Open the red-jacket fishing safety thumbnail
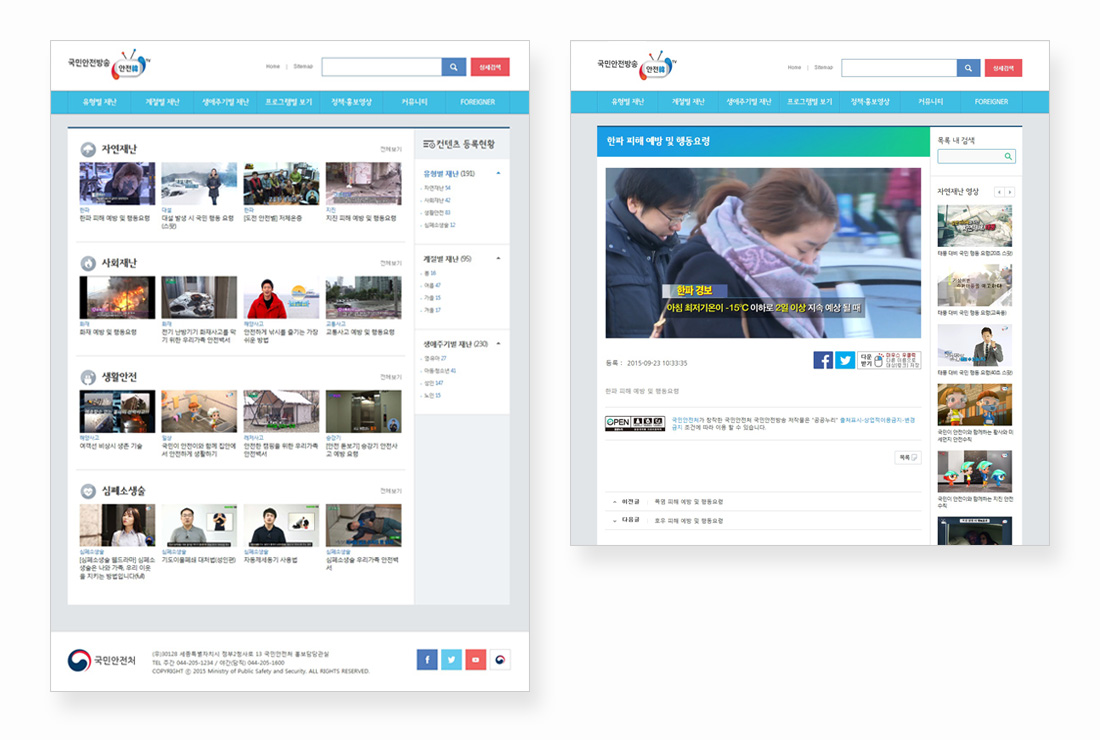 pyautogui.click(x=281, y=297)
